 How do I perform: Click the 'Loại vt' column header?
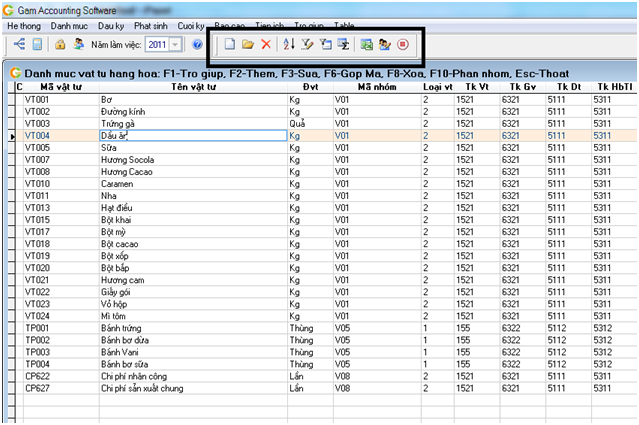pos(438,87)
